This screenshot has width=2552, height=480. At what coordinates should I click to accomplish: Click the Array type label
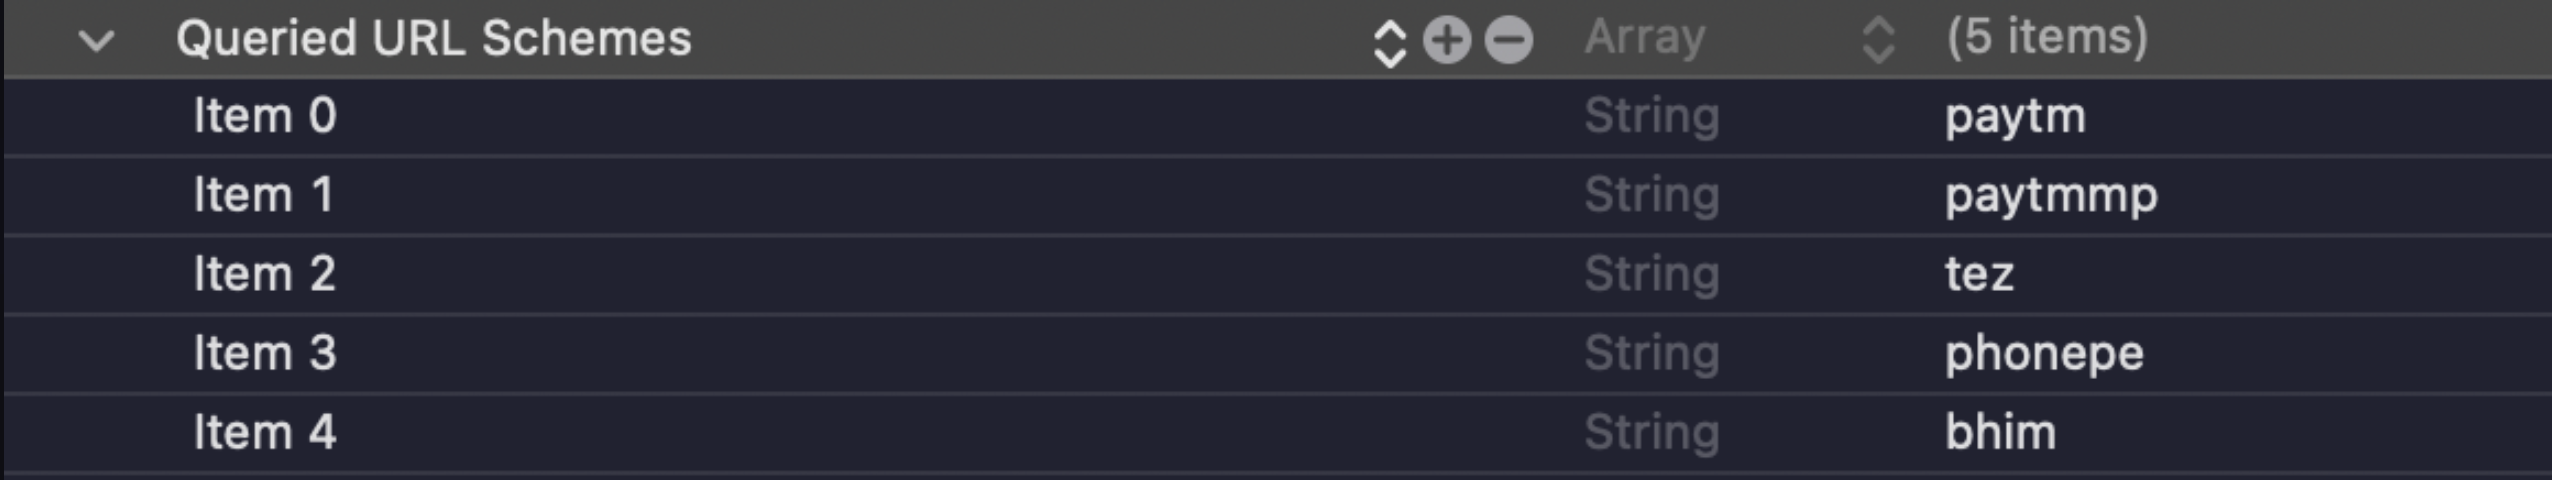coord(1644,38)
